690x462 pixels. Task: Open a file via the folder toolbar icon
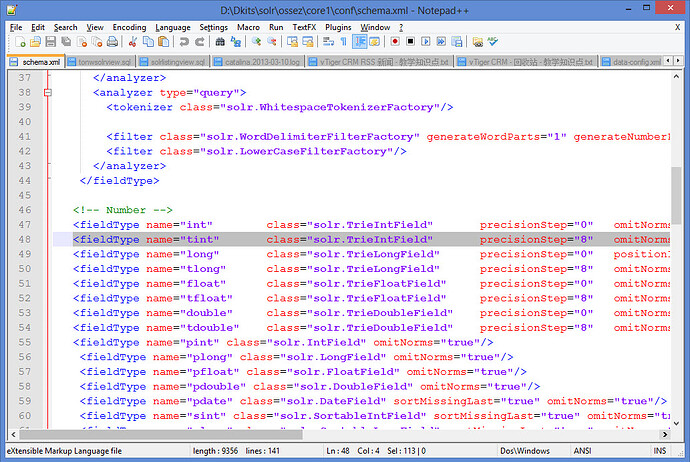tap(35, 42)
